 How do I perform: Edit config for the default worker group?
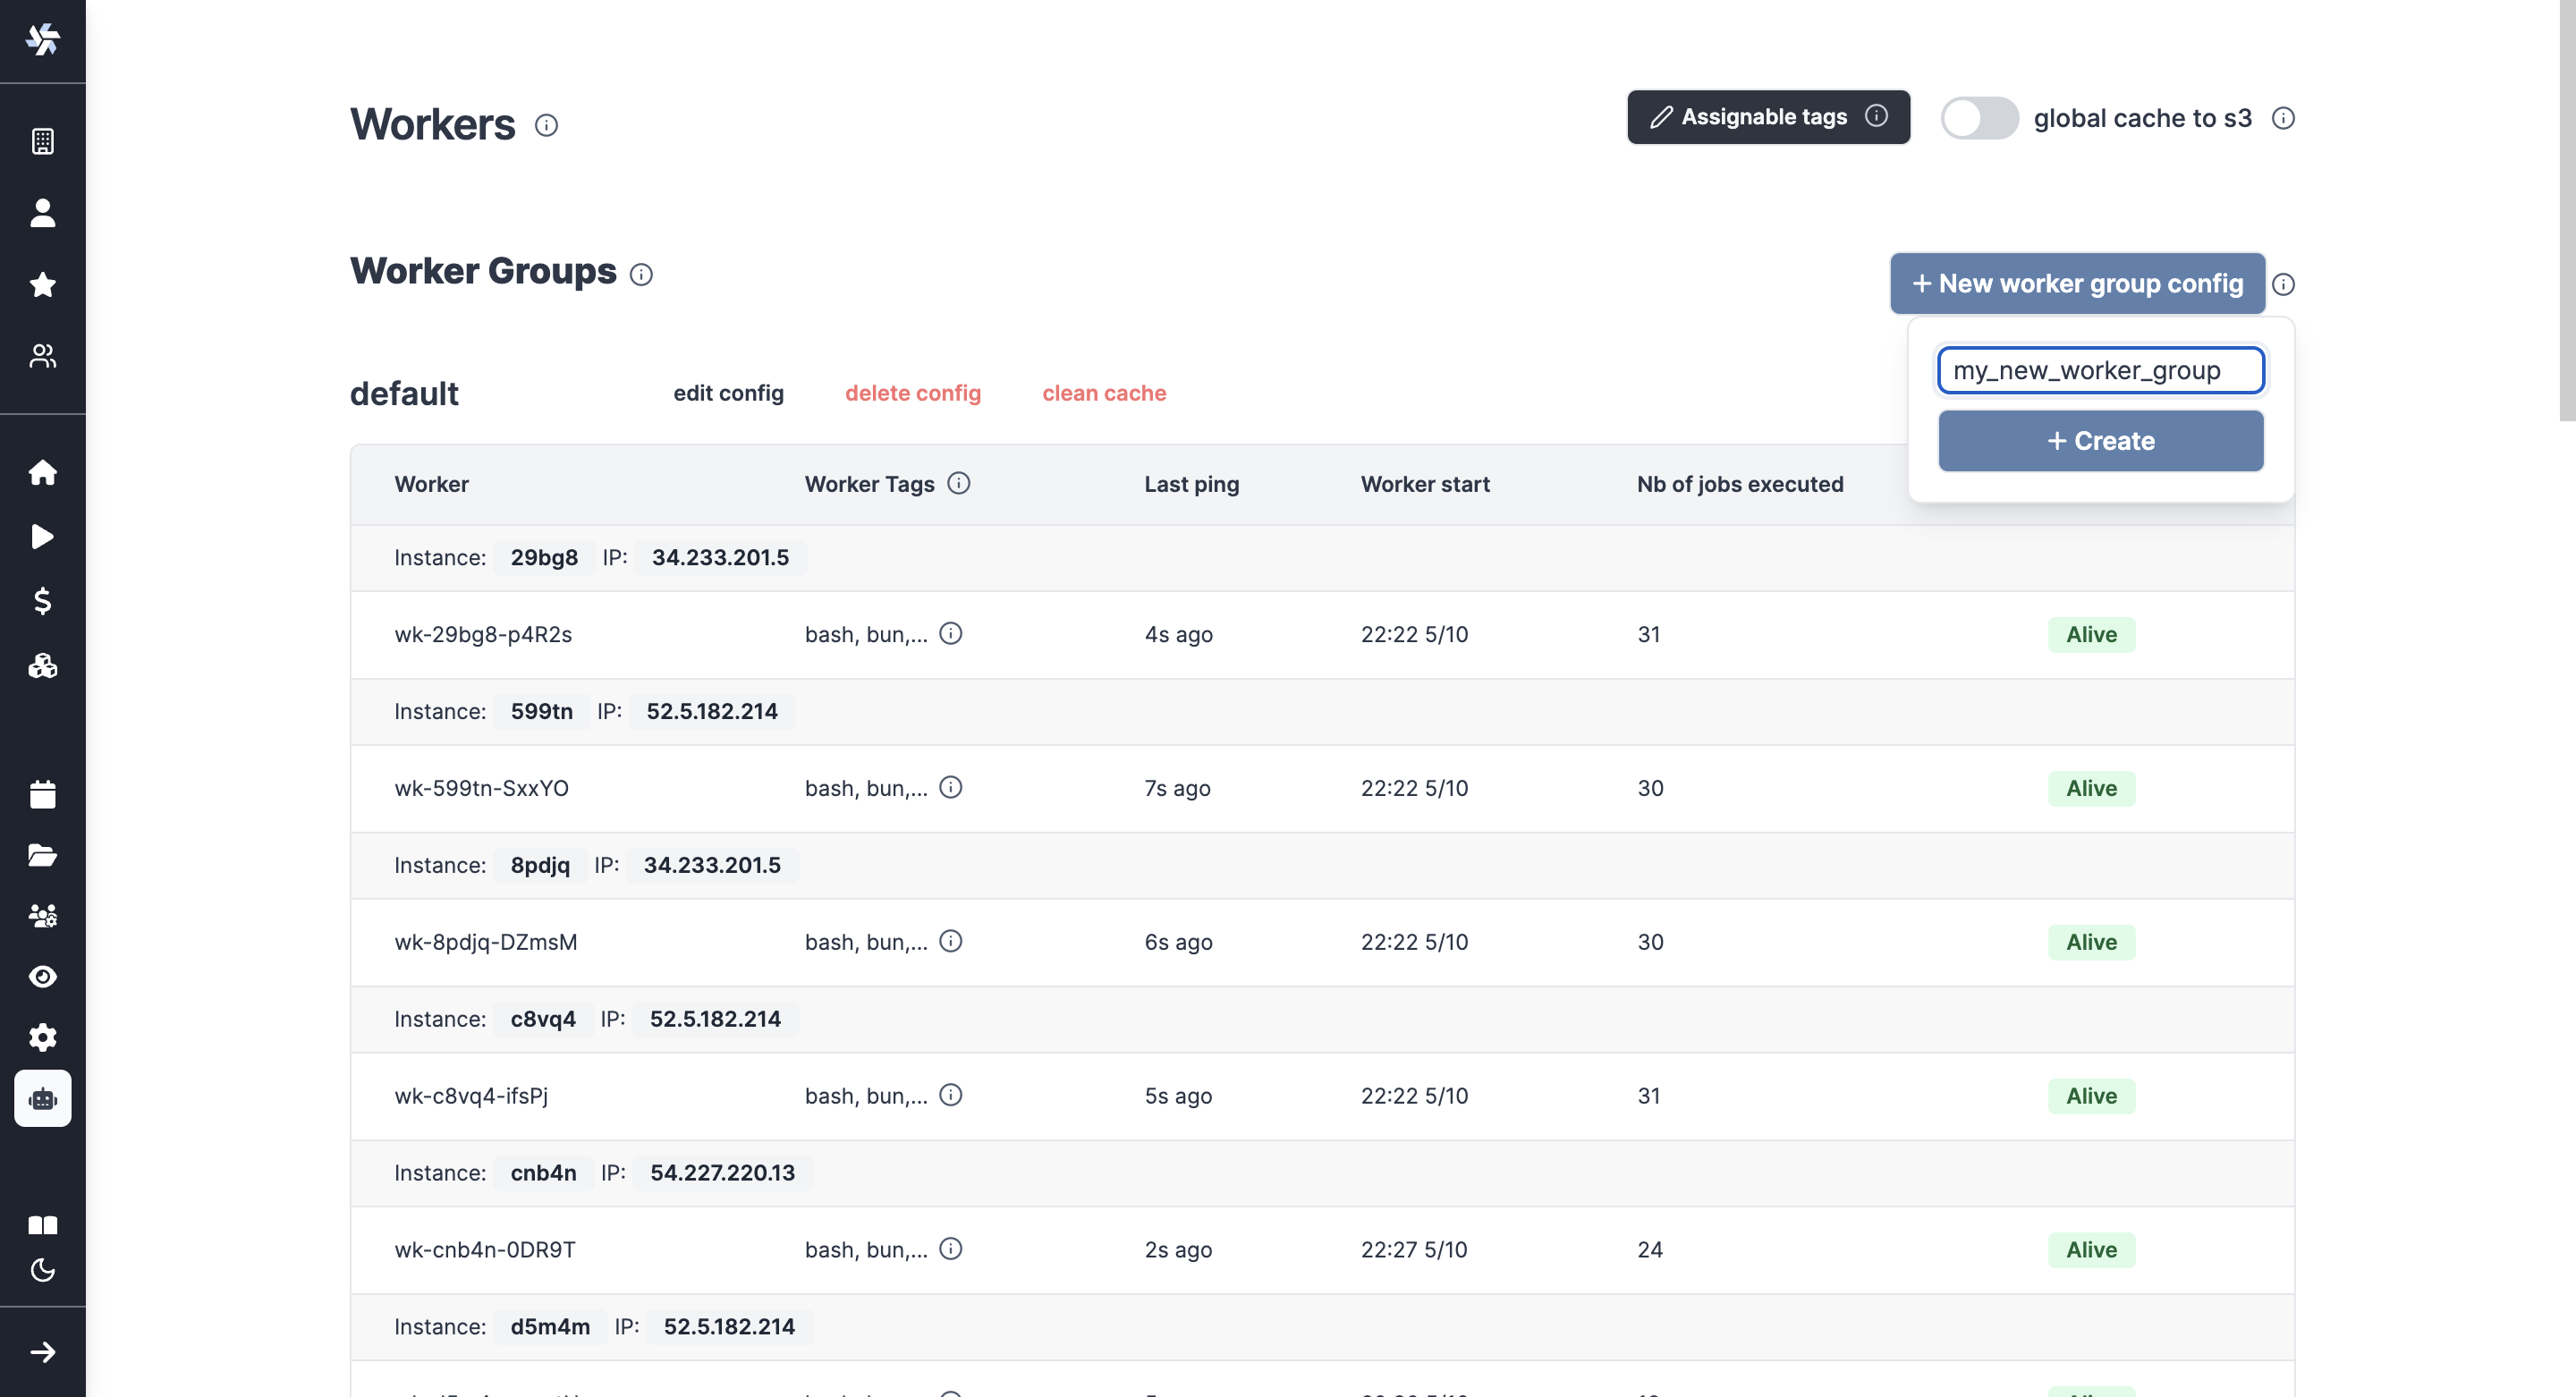[728, 393]
